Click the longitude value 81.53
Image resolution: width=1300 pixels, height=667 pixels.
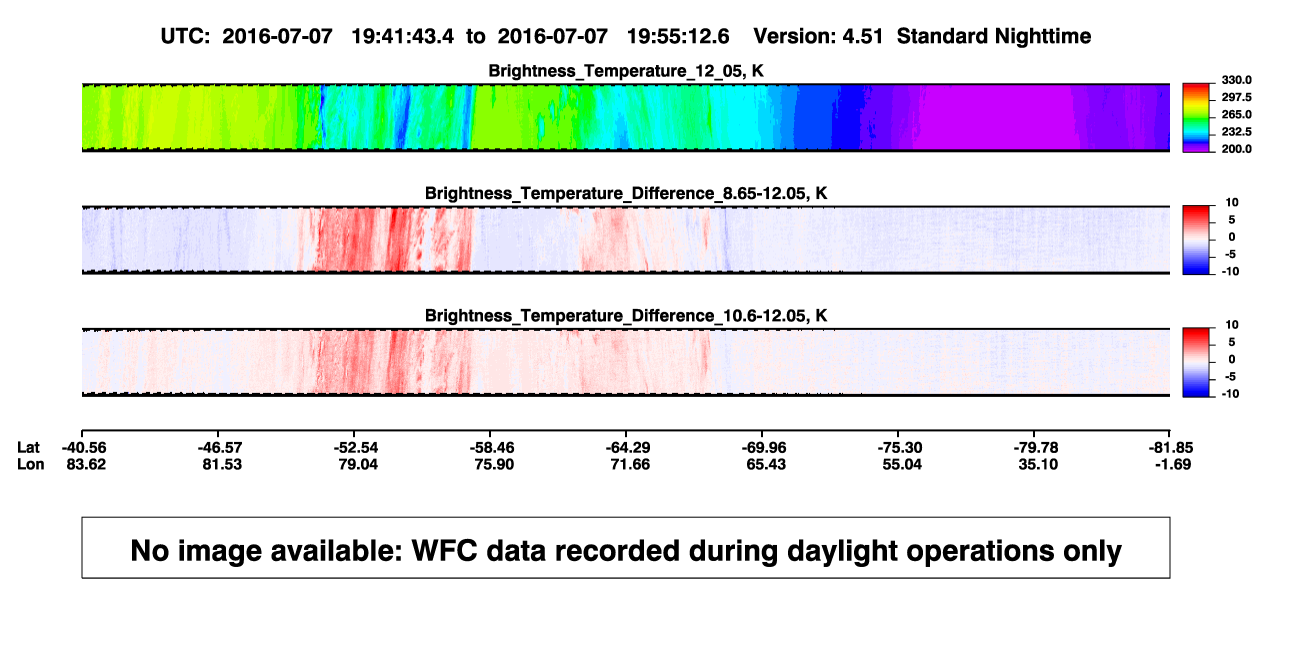tap(222, 465)
